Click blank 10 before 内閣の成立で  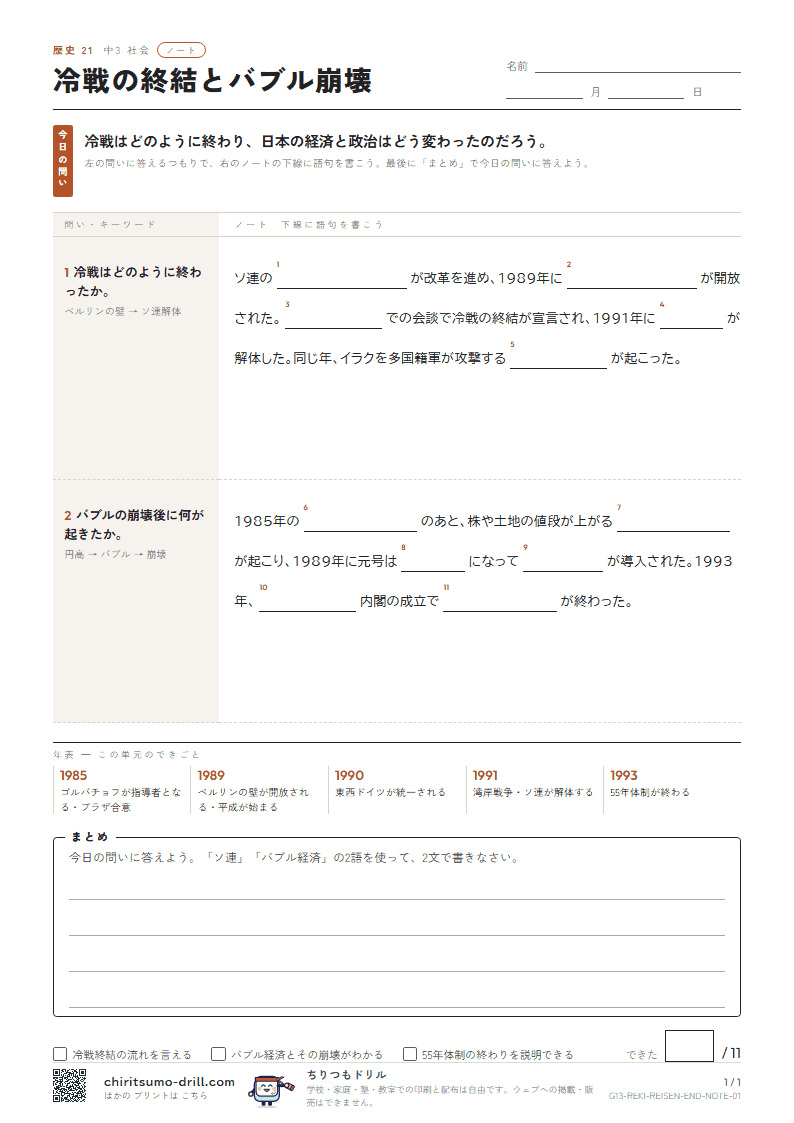pyautogui.click(x=307, y=602)
